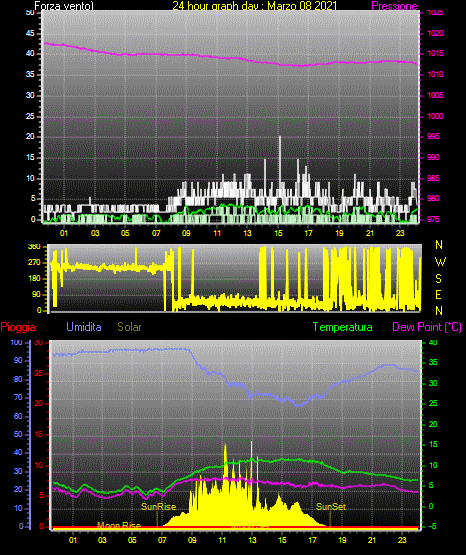Select the Dew Point (°C) label
The image size is (466, 555).
click(427, 327)
